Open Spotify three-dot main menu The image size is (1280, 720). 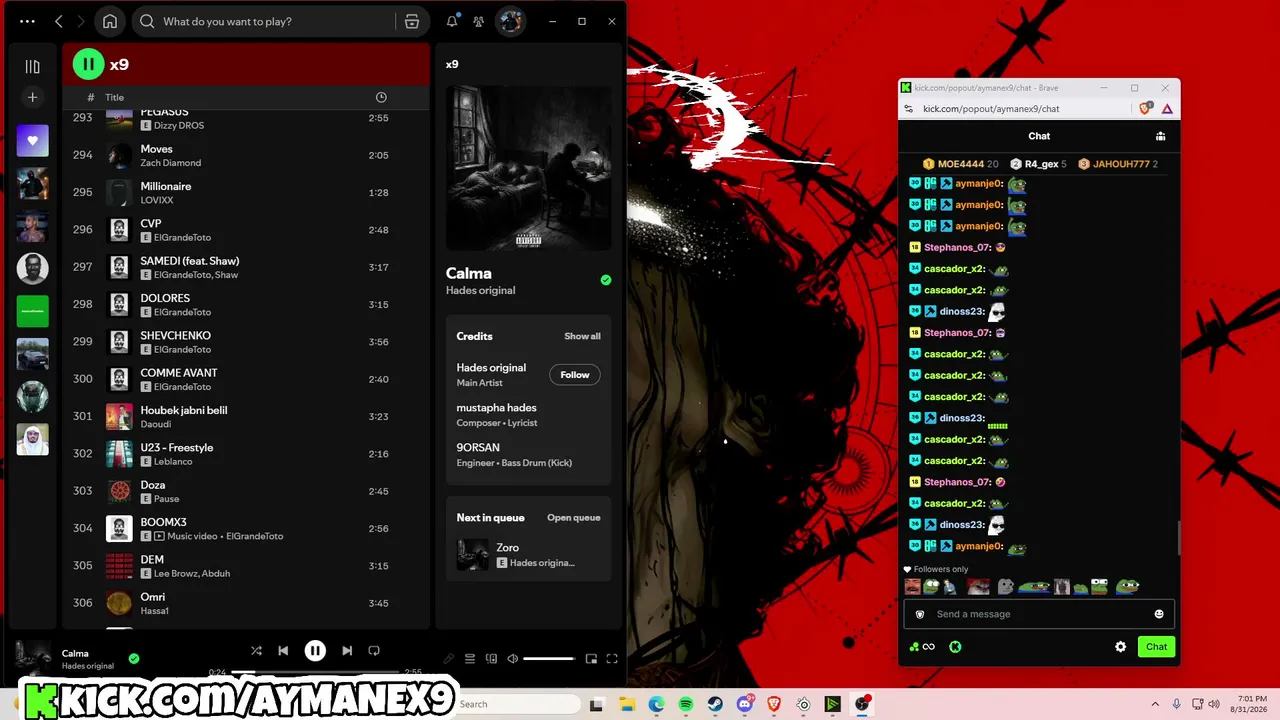coord(27,21)
